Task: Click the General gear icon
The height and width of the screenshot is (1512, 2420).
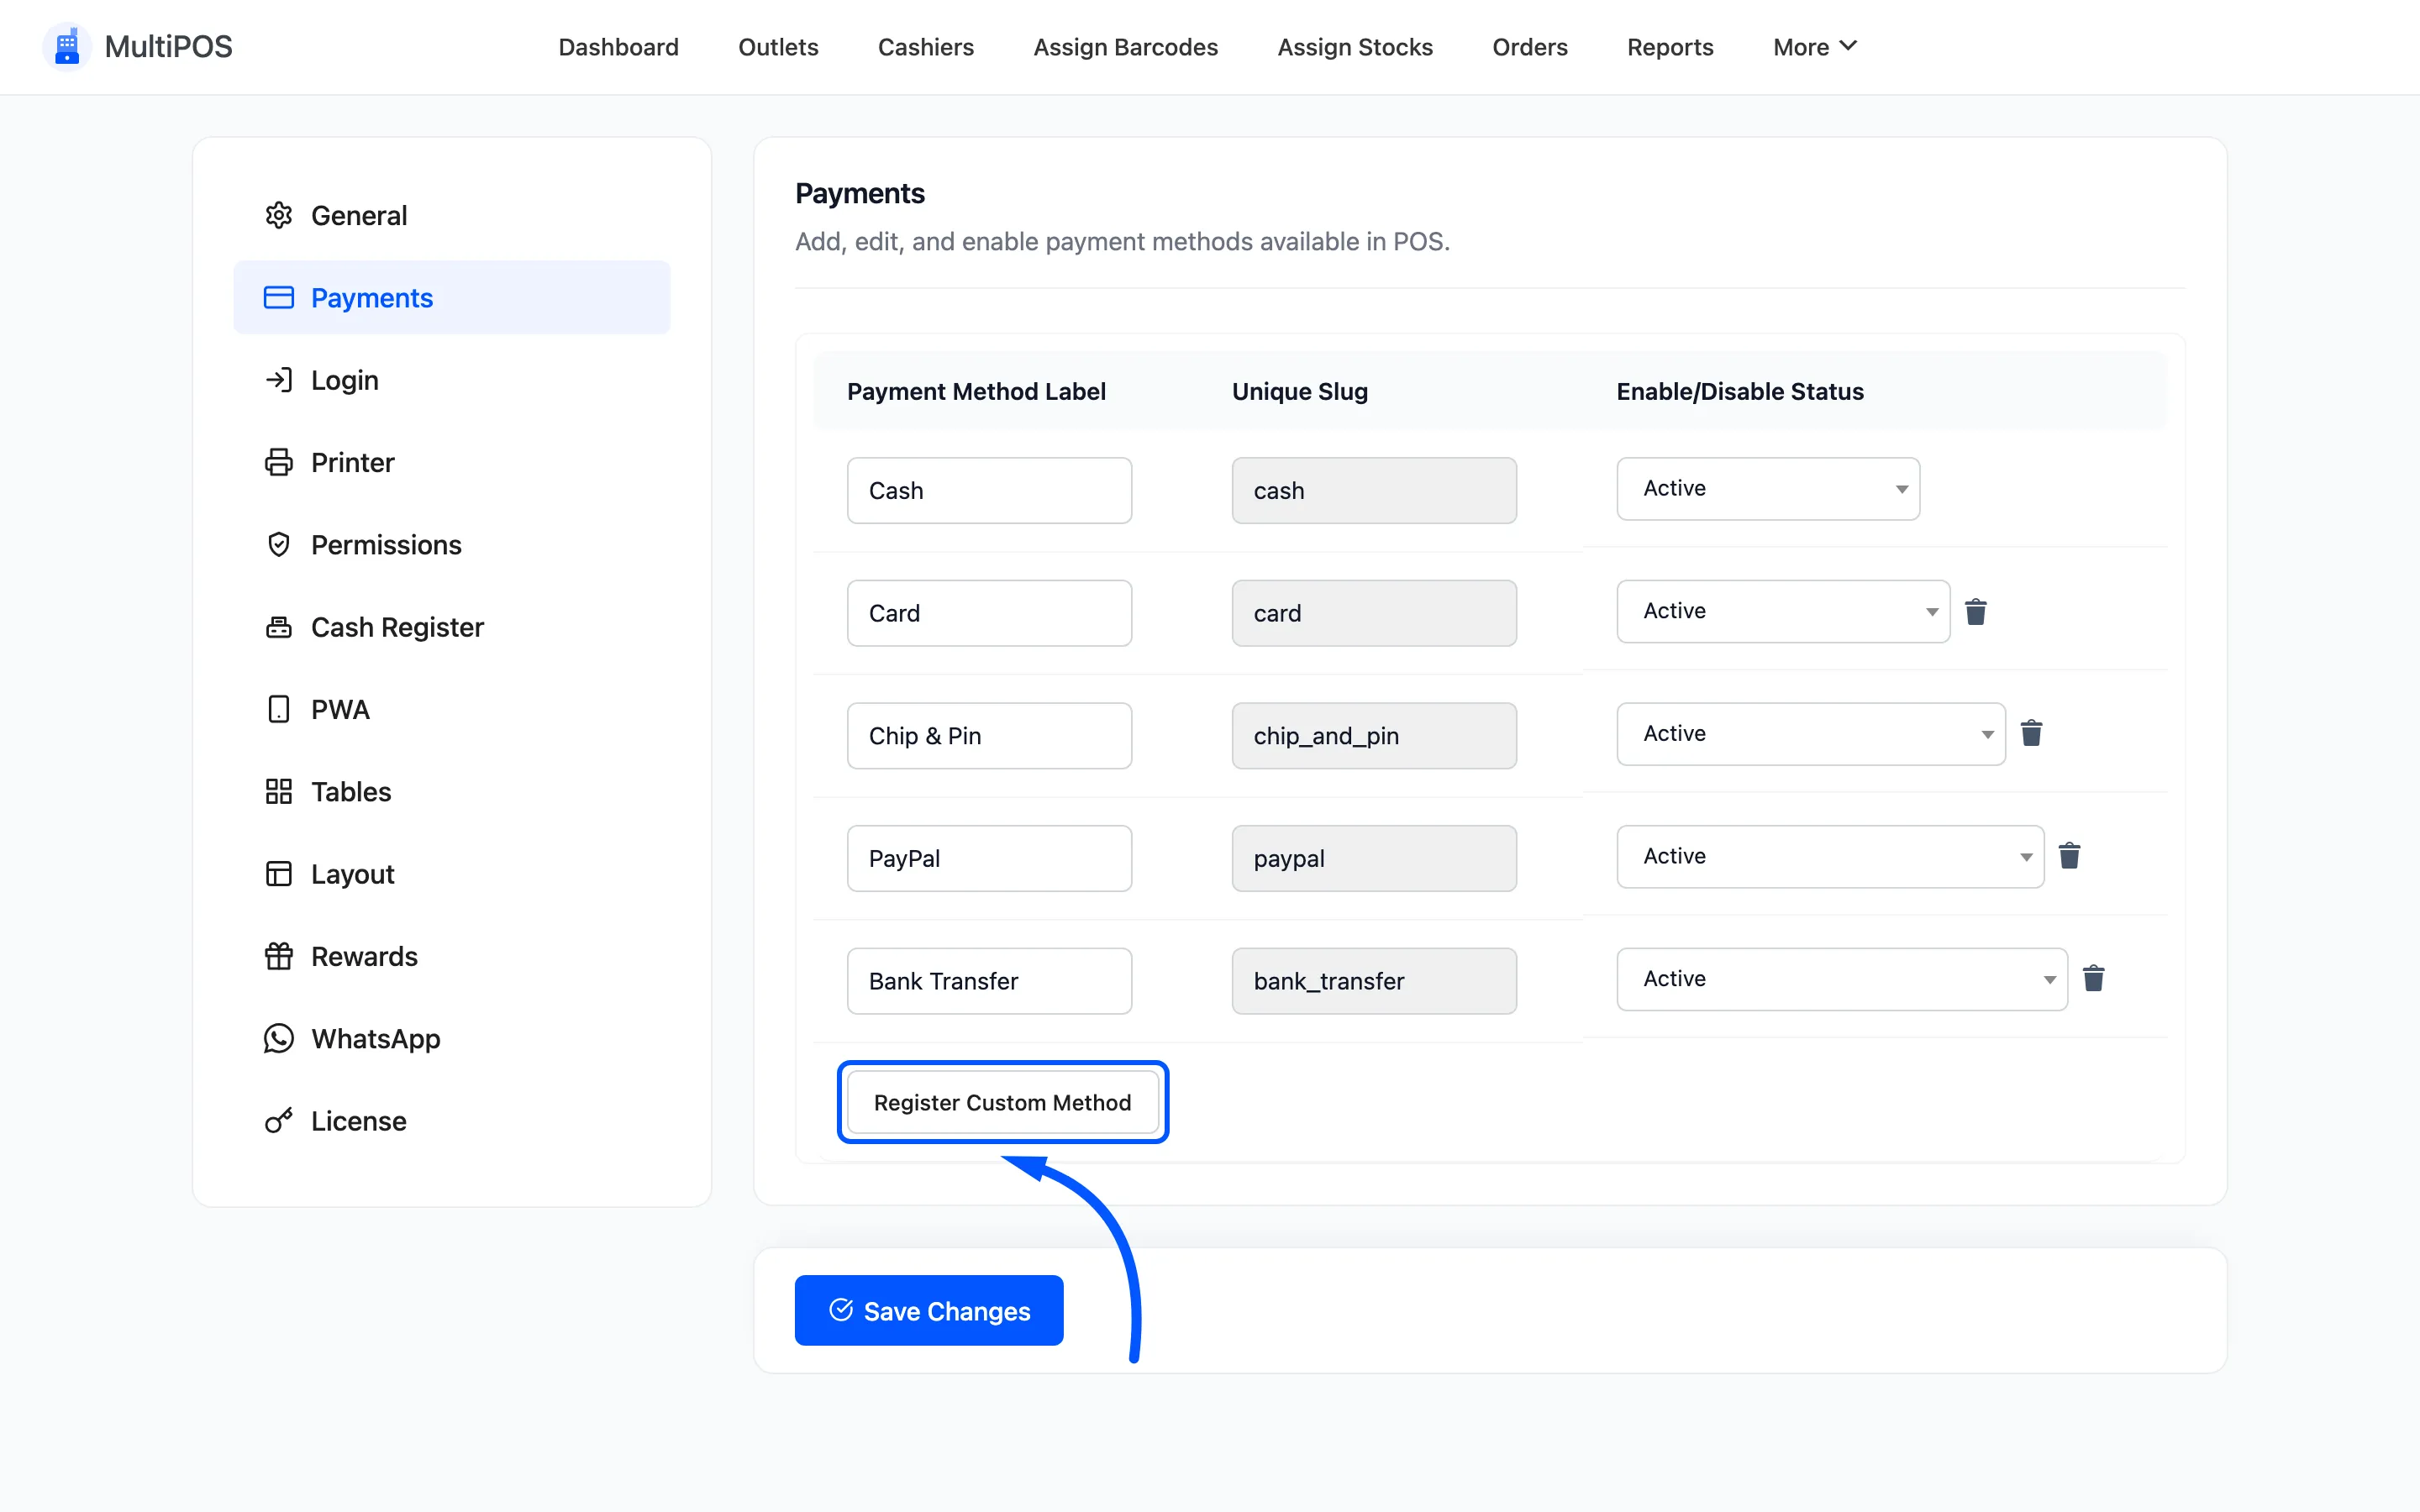Action: (278, 215)
